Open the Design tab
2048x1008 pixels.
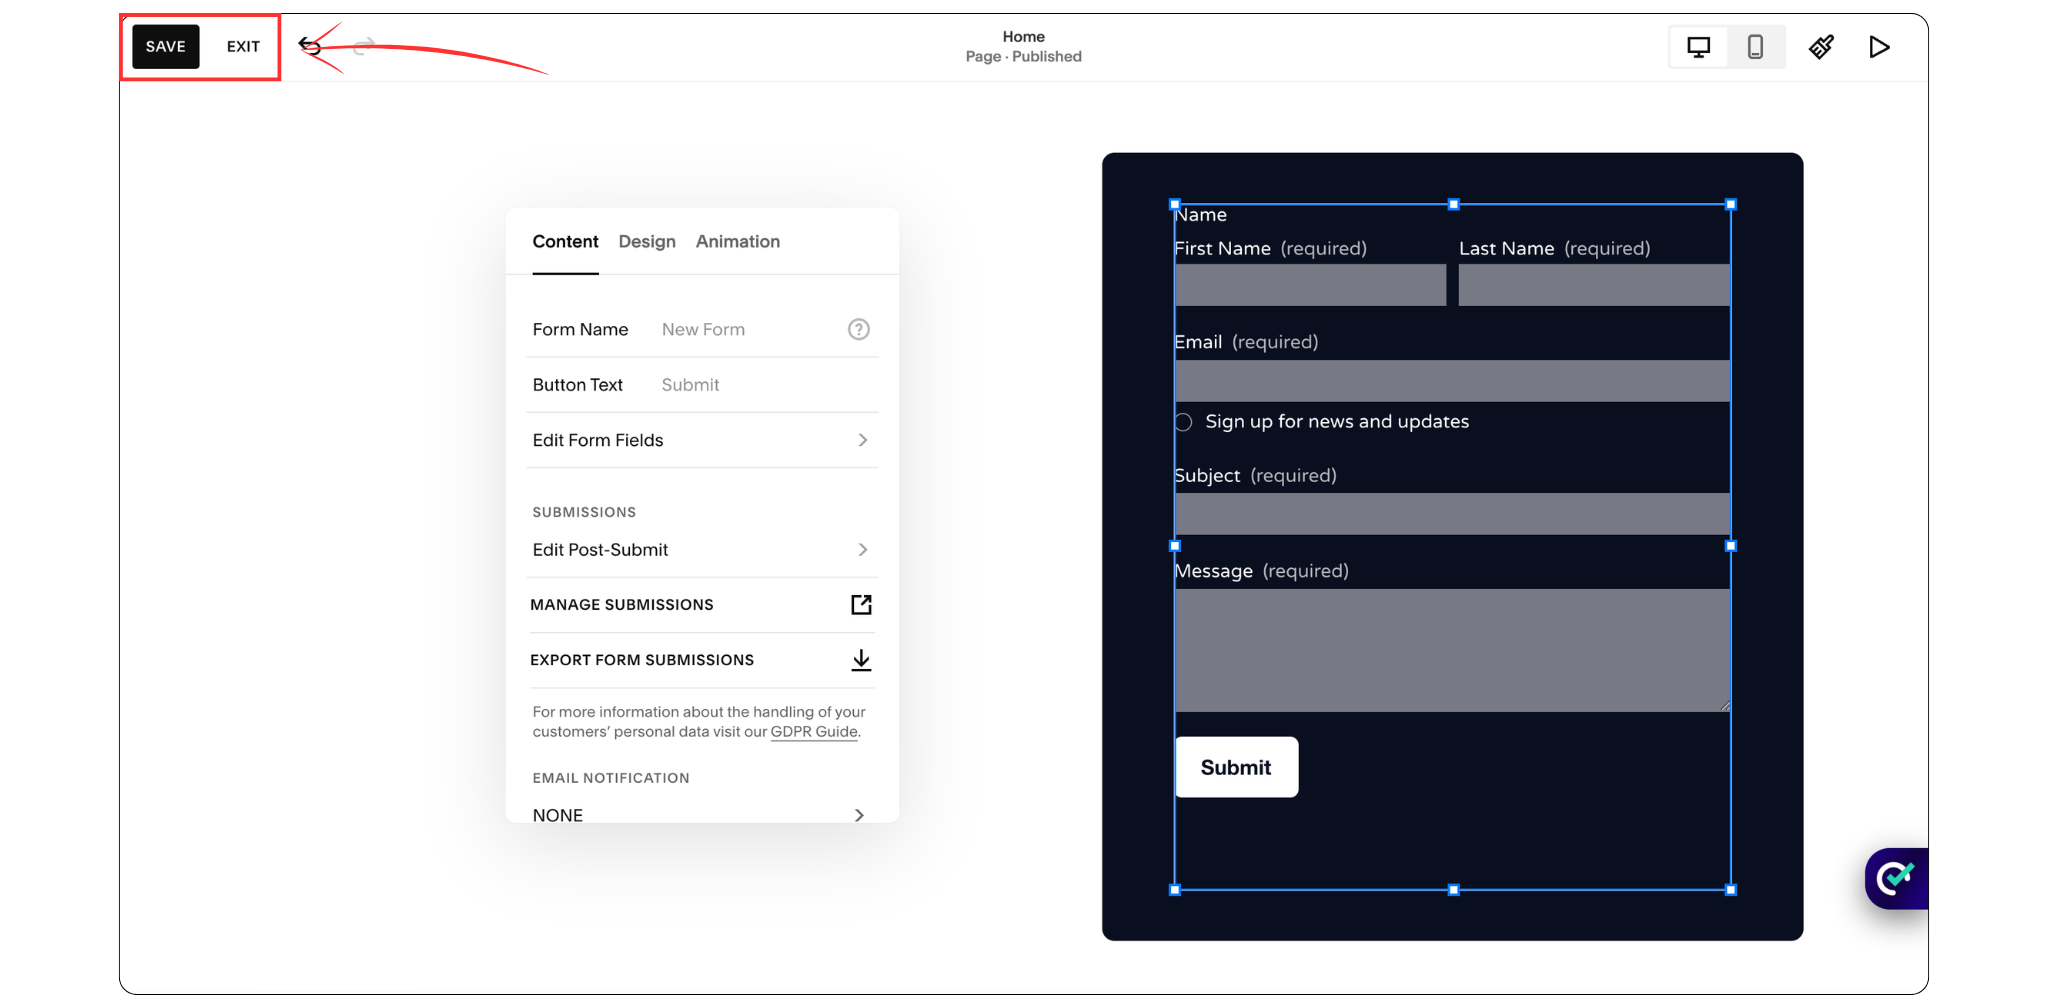pyautogui.click(x=647, y=242)
